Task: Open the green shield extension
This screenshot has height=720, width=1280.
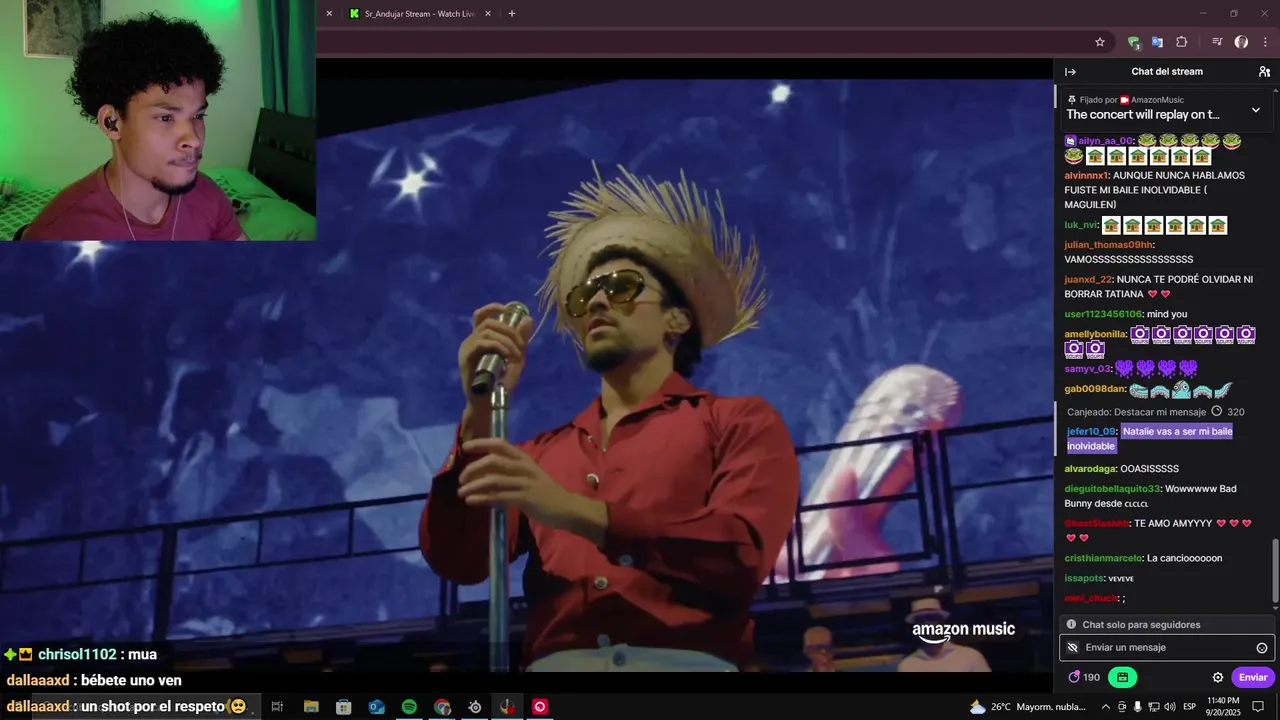Action: tap(1133, 42)
